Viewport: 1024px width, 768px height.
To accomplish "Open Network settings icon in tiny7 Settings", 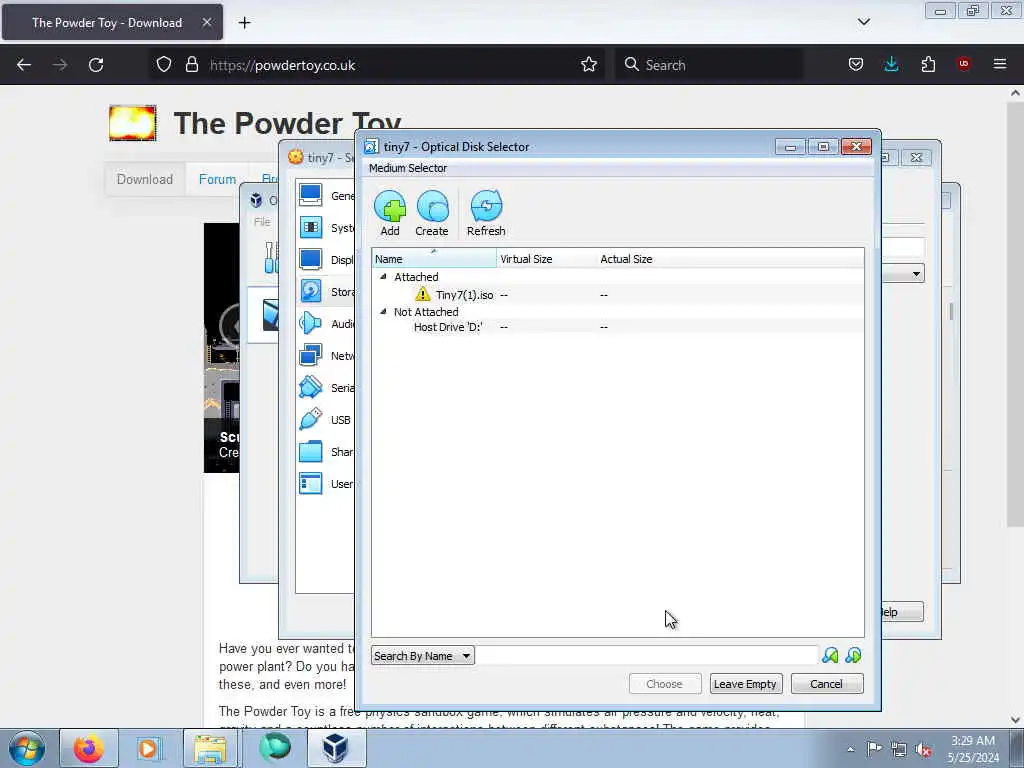I will [311, 355].
